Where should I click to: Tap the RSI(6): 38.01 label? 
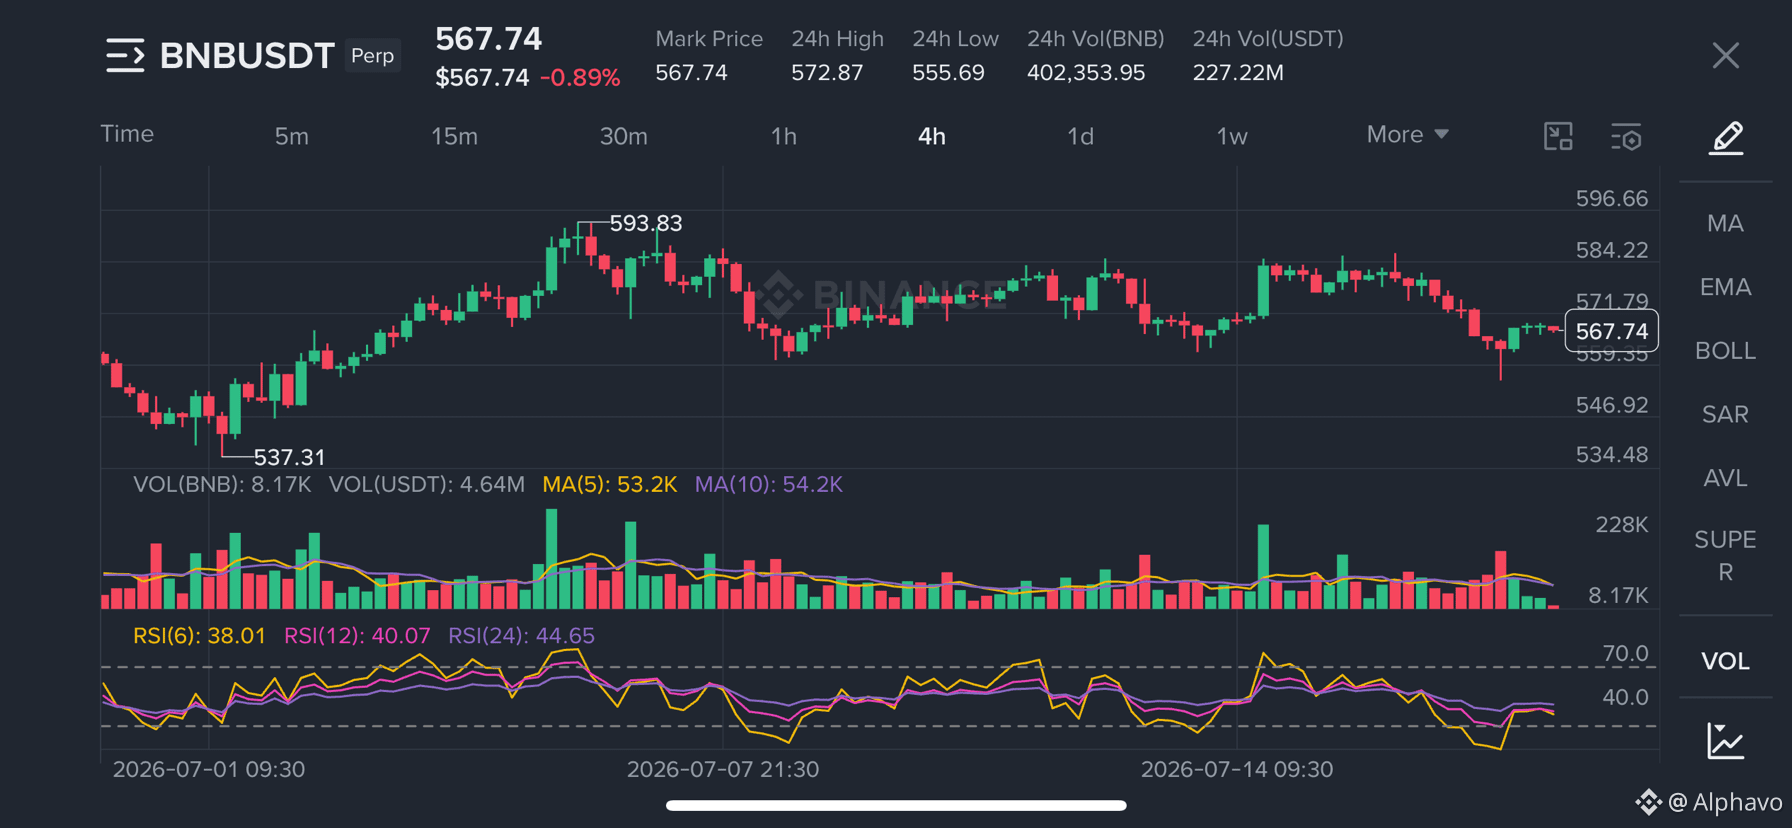pyautogui.click(x=199, y=636)
